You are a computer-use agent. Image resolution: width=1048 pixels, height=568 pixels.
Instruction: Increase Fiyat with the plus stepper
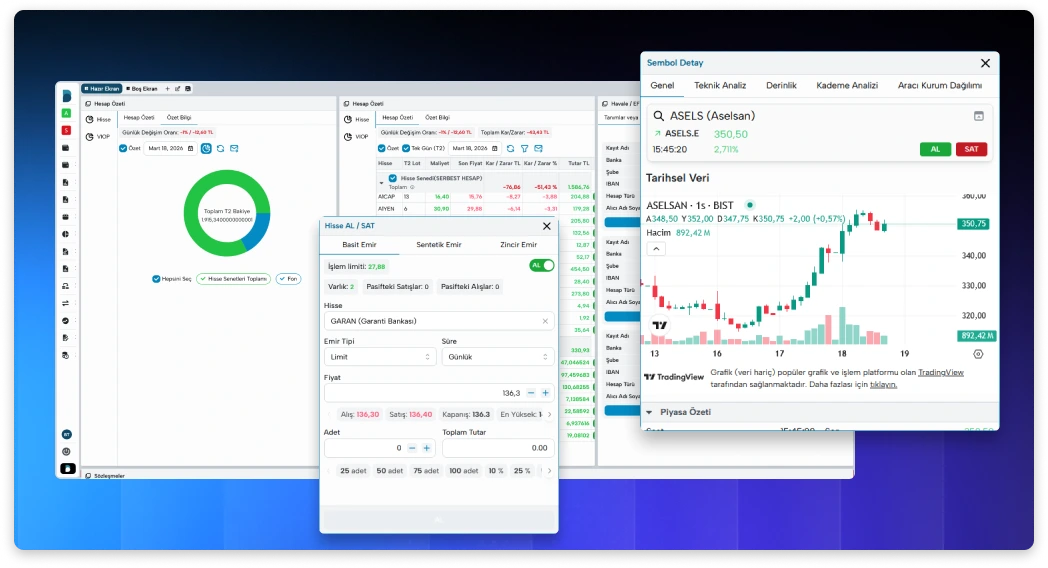tap(545, 393)
